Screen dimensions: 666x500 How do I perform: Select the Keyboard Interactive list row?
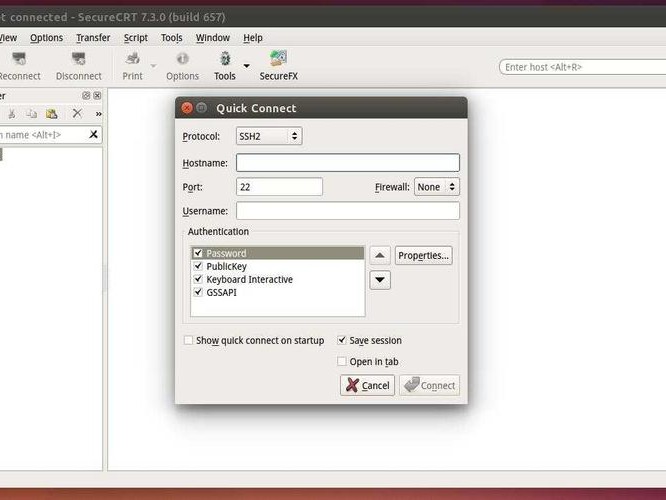pos(278,279)
